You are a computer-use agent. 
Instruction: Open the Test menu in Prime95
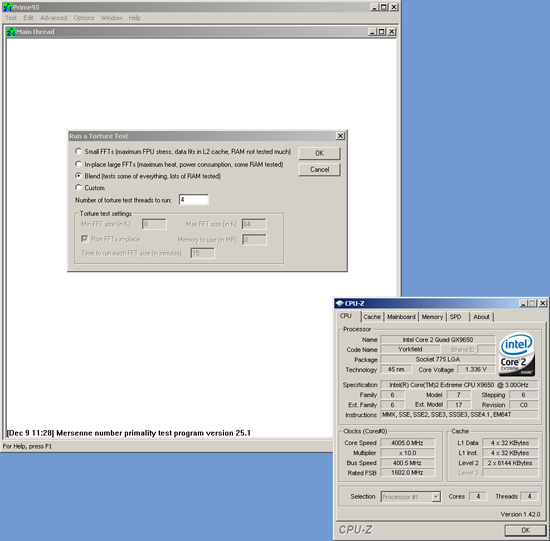pyautogui.click(x=11, y=18)
